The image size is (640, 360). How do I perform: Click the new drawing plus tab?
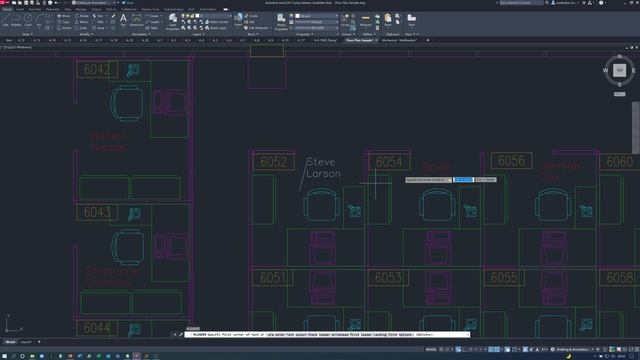pos(428,40)
